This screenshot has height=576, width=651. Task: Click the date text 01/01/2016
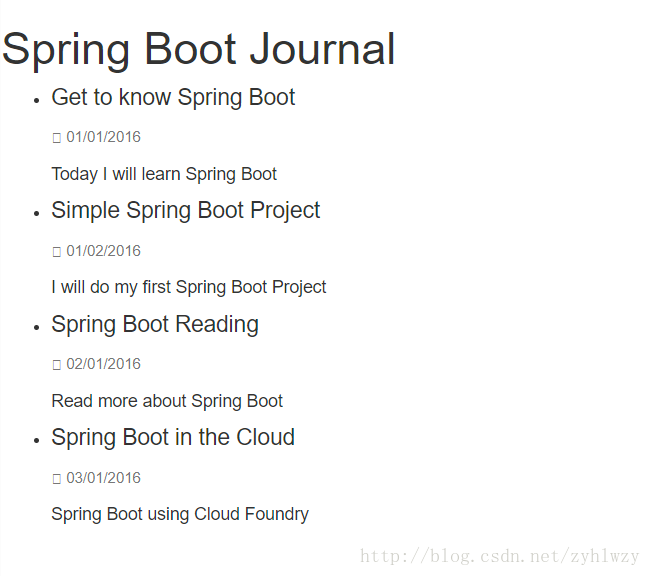pyautogui.click(x=103, y=137)
